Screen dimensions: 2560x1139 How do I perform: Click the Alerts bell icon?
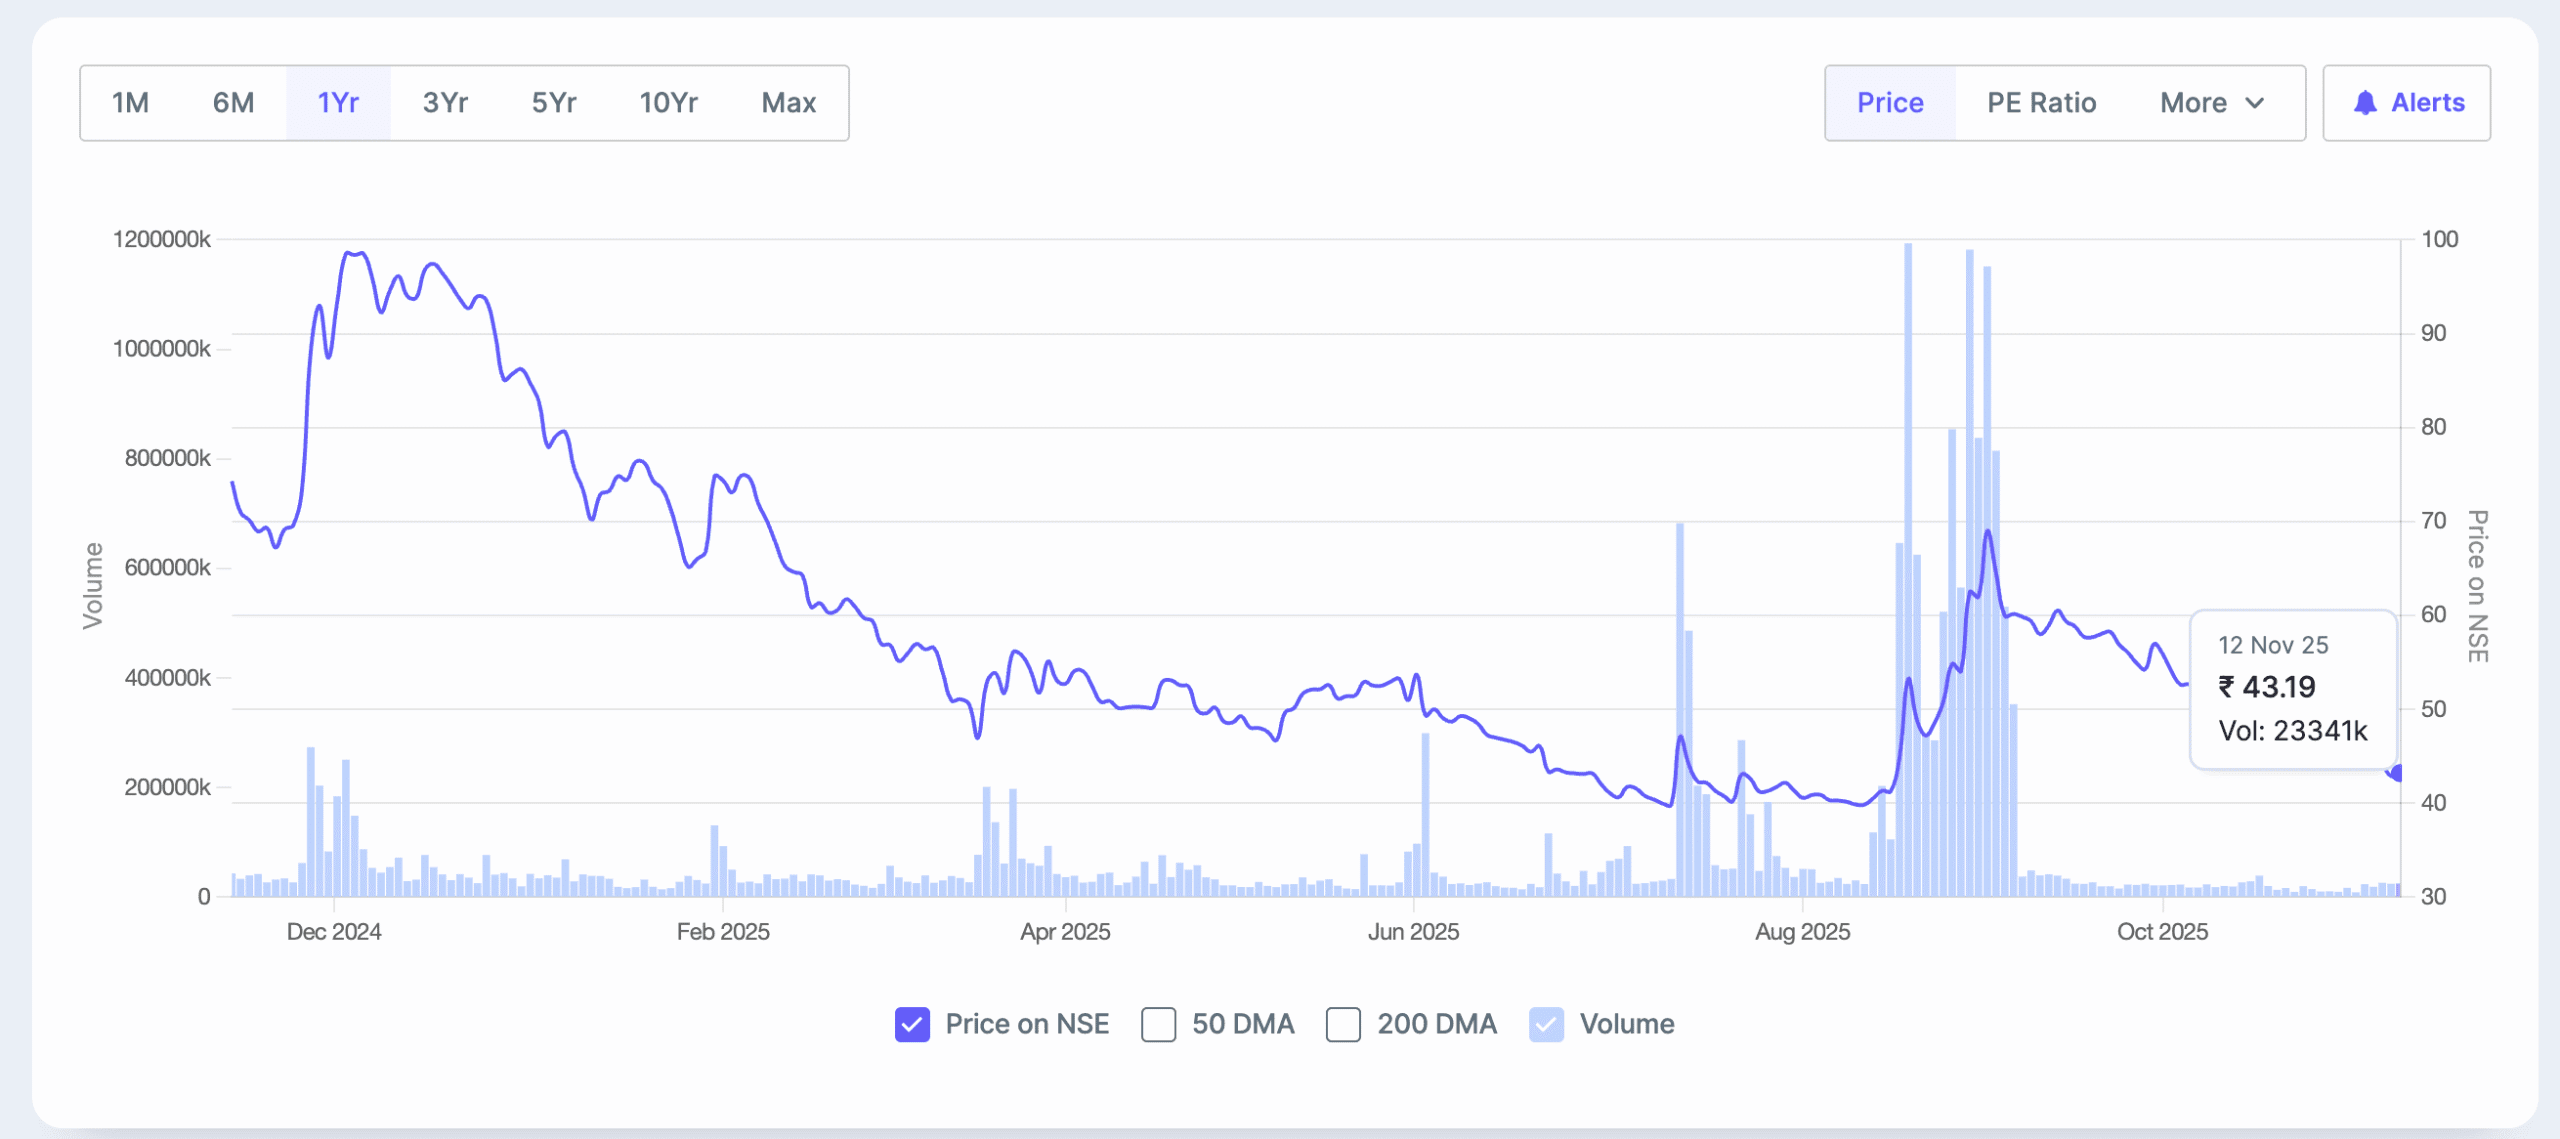(2369, 102)
